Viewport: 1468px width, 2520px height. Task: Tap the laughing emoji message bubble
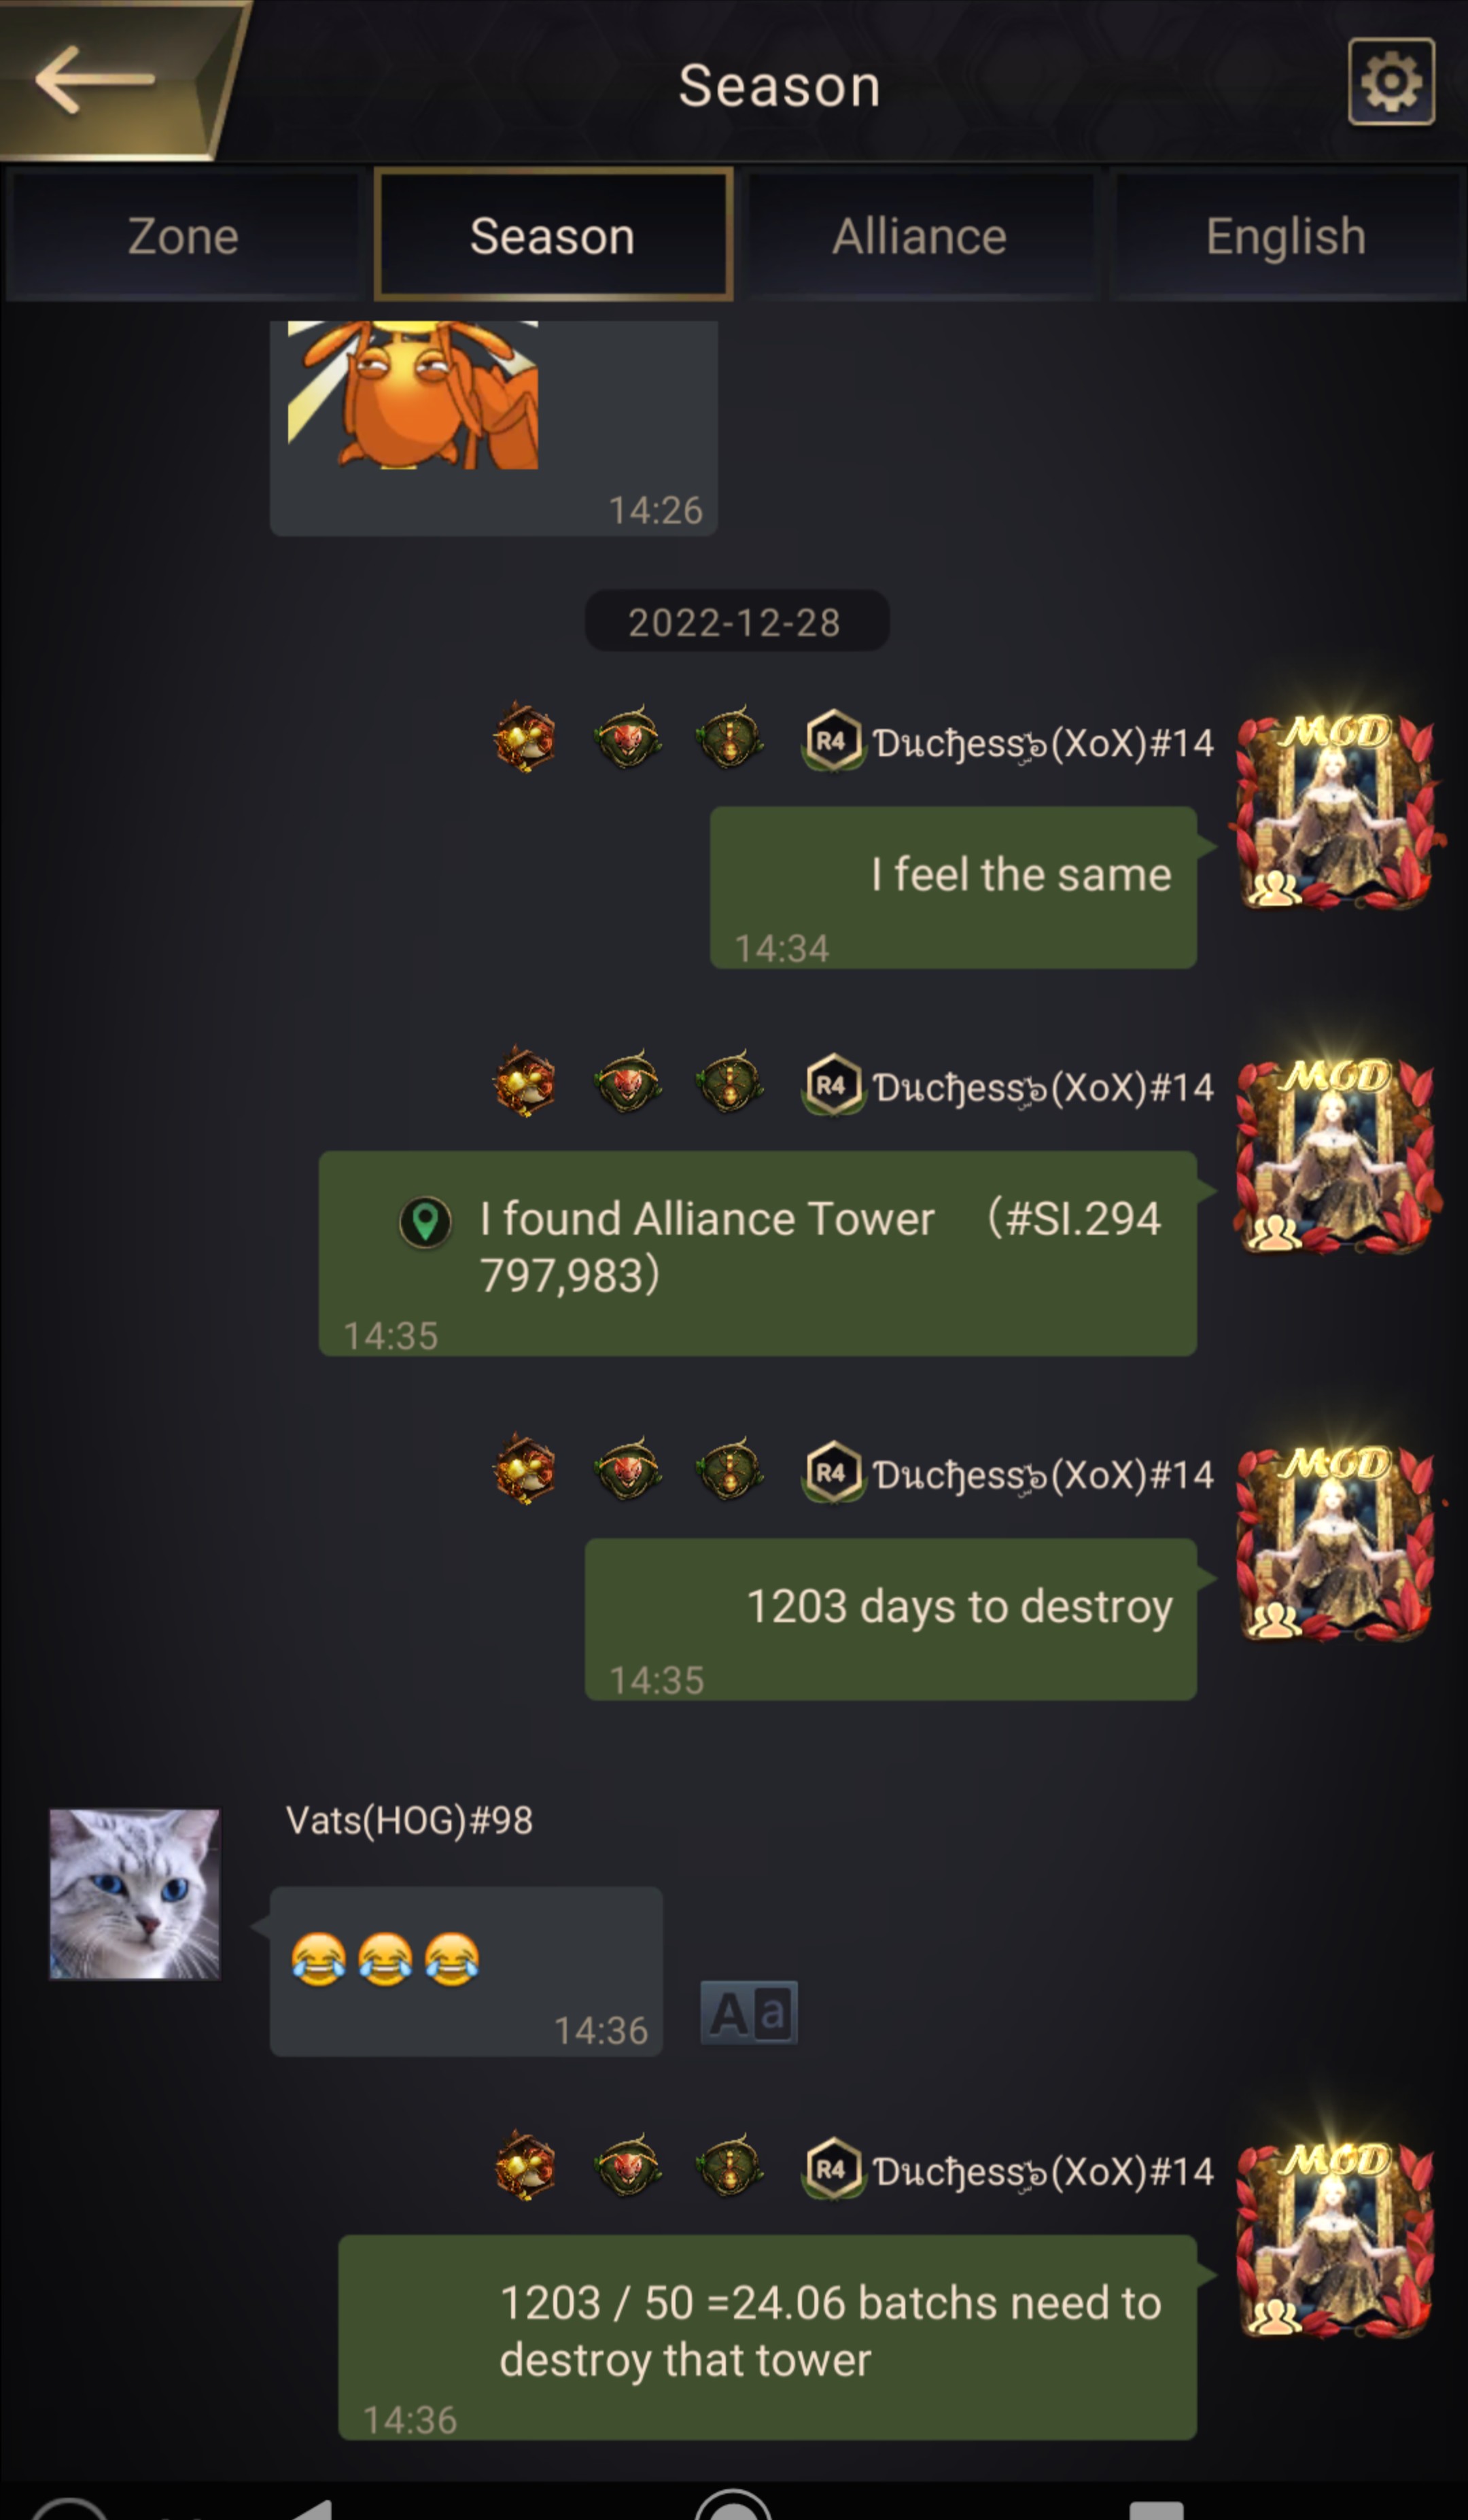466,1971
